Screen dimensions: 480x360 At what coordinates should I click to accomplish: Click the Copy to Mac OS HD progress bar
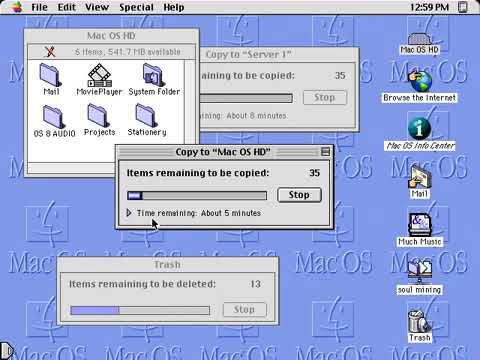(197, 195)
